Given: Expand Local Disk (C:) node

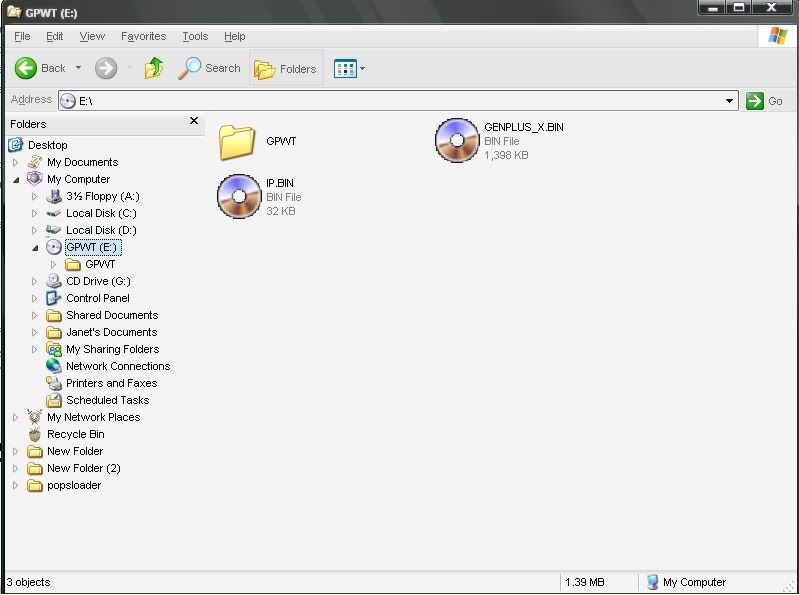Looking at the screenshot, I should click(34, 213).
